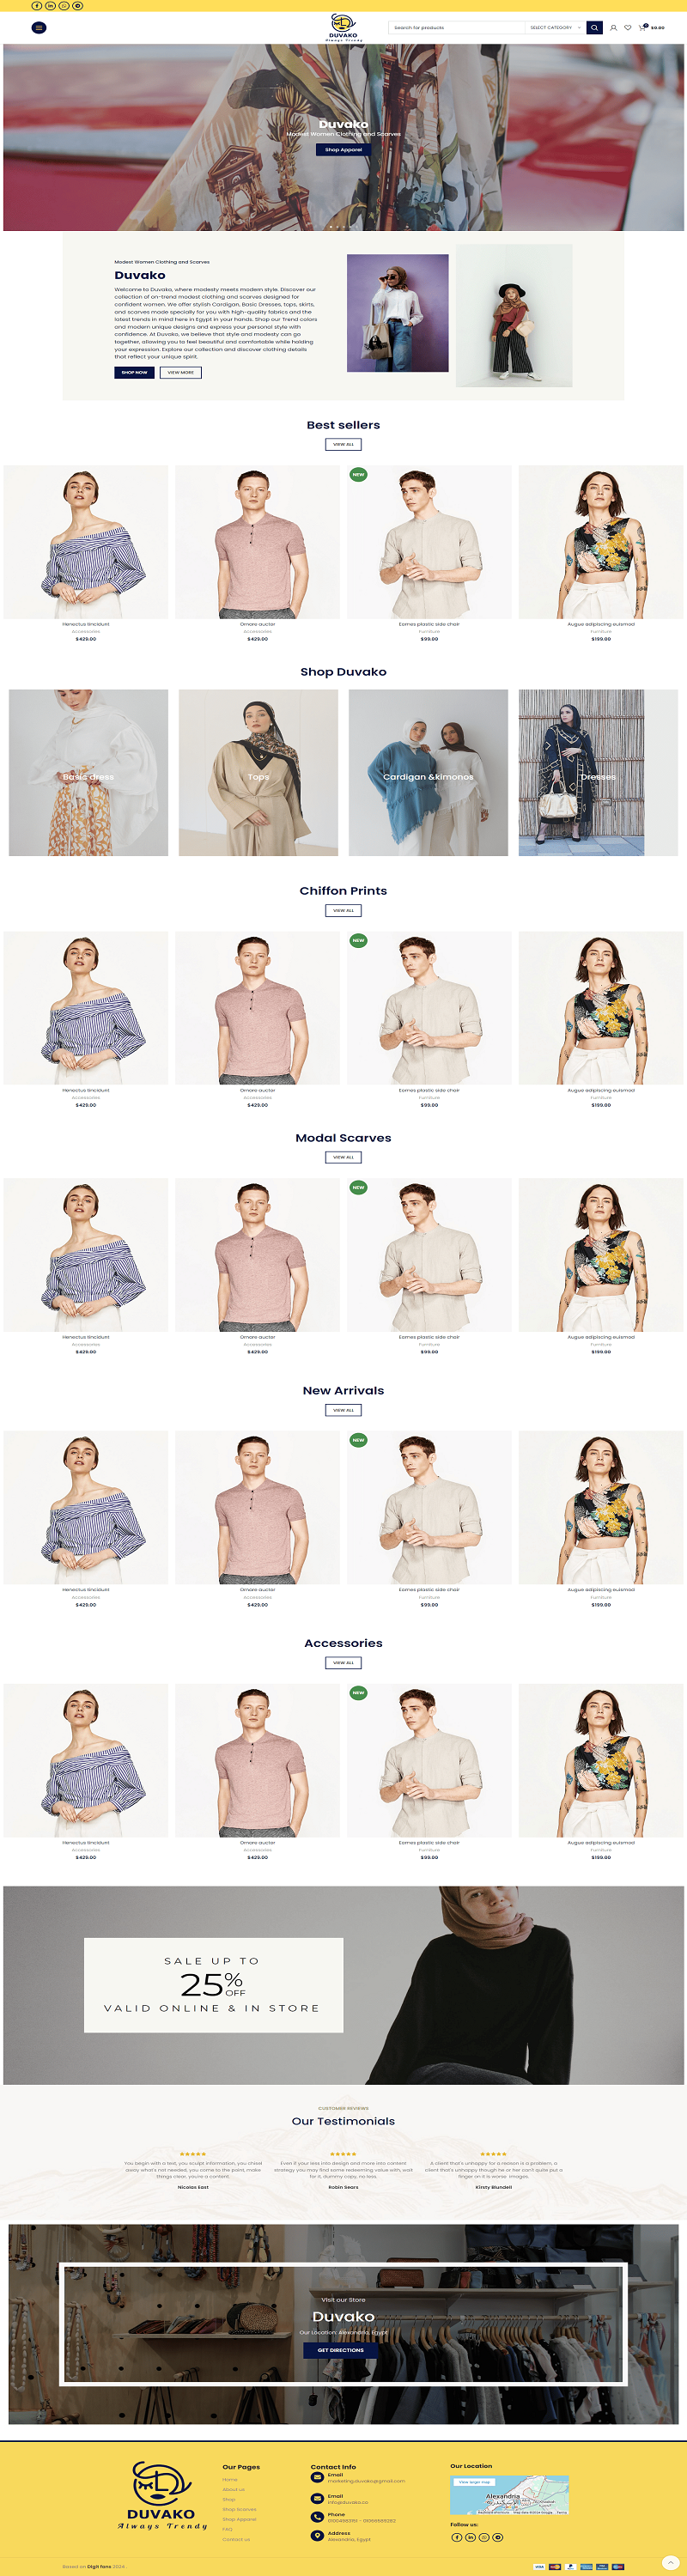The height and width of the screenshot is (2576, 687).
Task: Click the Get Directions button
Action: [x=340, y=2350]
